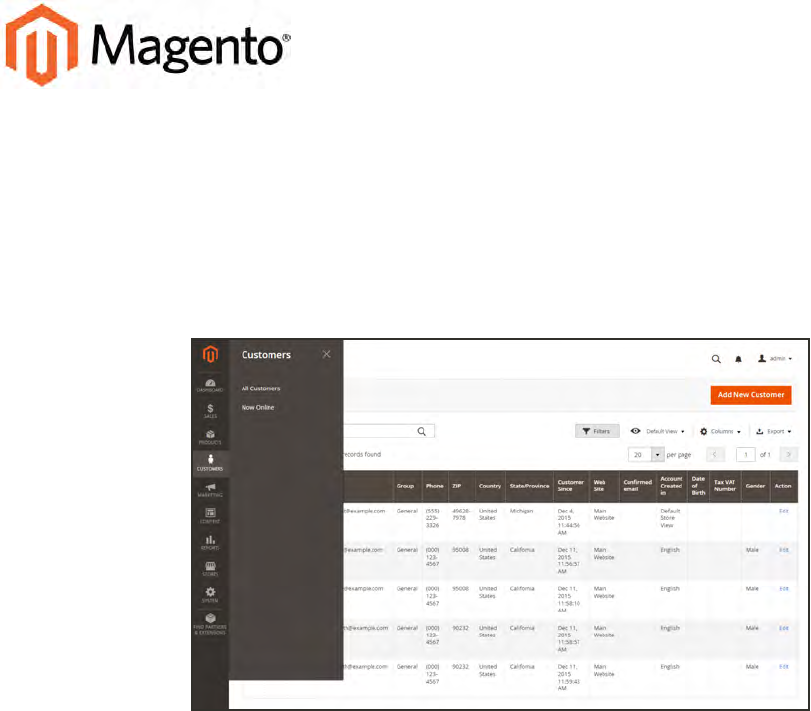Screen dimensions: 811x711
Task: Click the records found text
Action: [x=362, y=455]
